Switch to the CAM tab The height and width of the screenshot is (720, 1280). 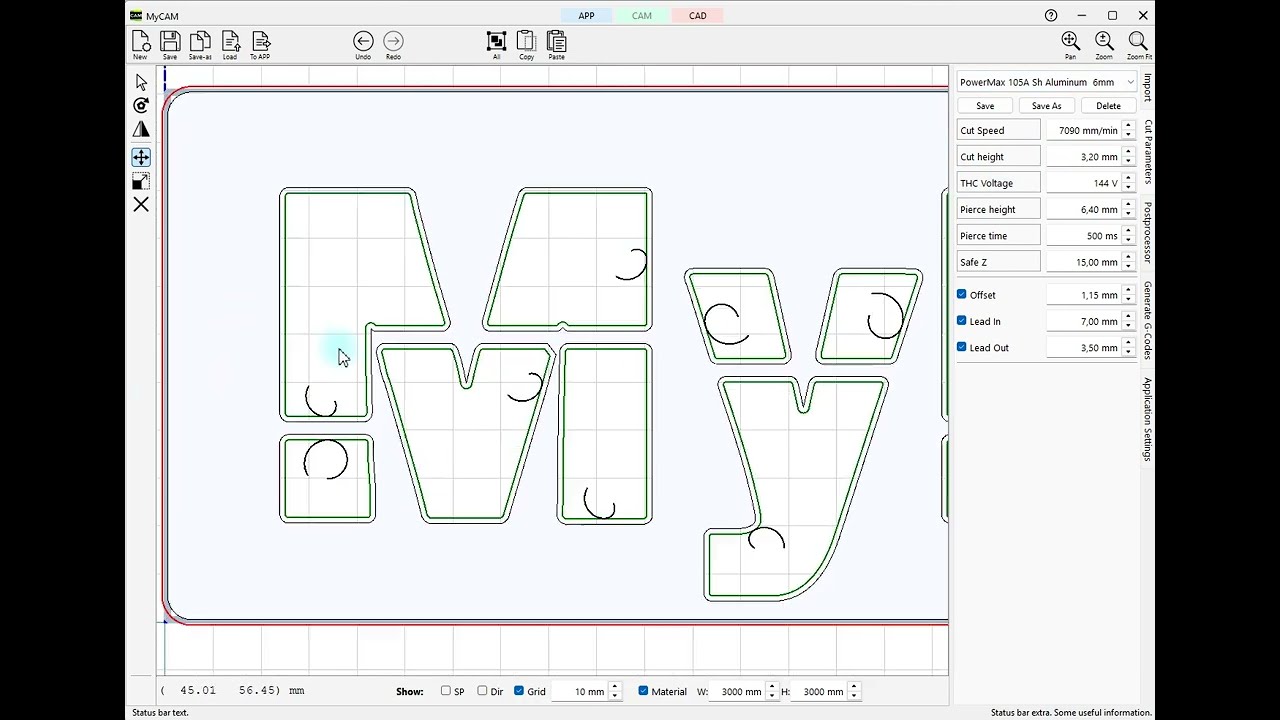642,15
